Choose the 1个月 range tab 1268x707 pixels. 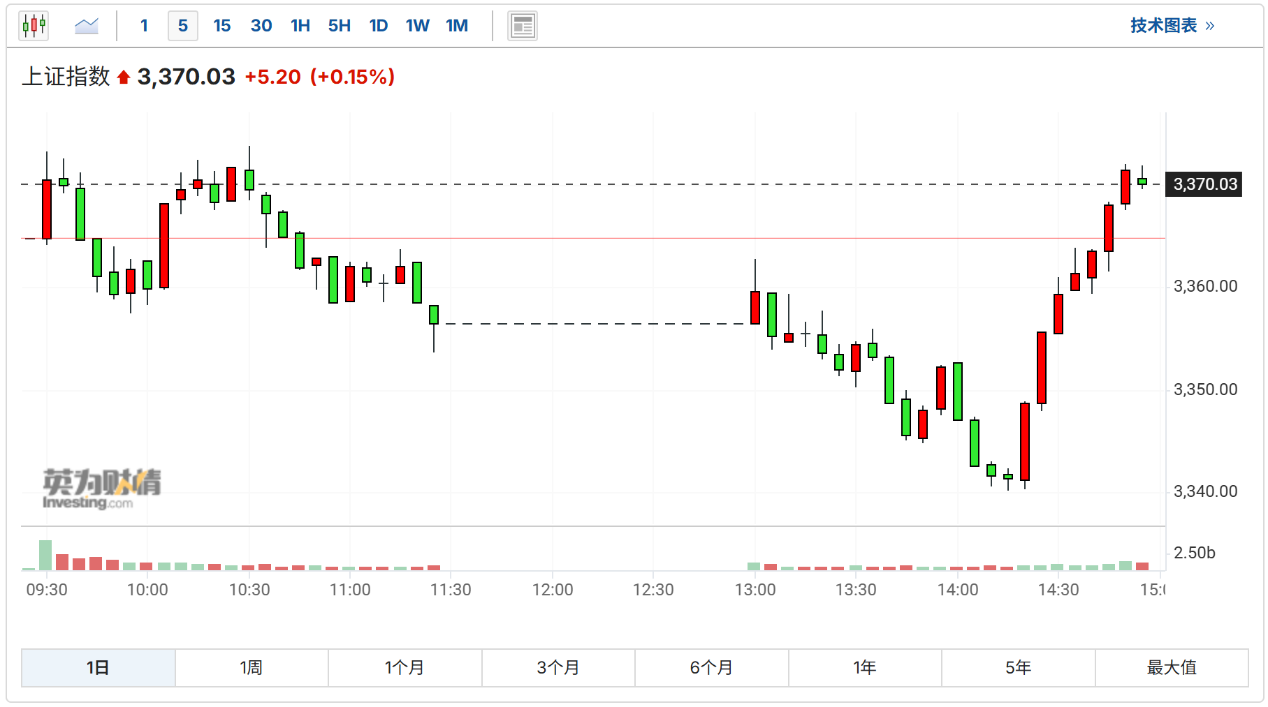point(405,668)
